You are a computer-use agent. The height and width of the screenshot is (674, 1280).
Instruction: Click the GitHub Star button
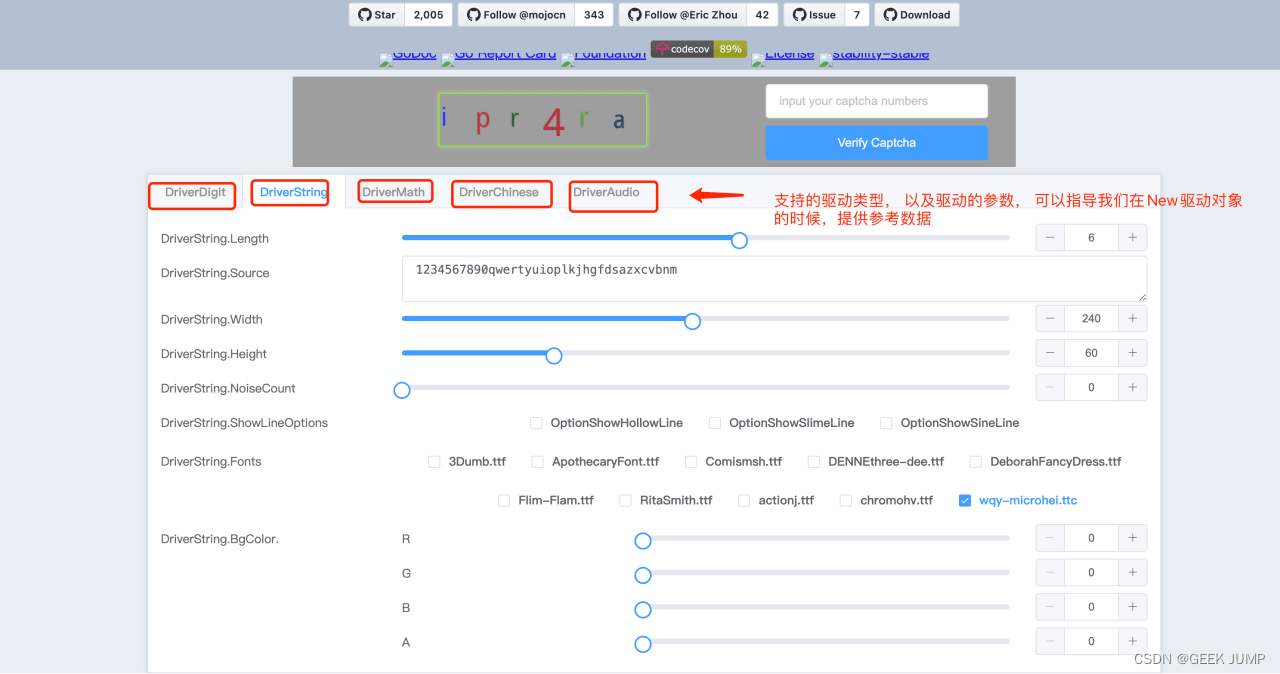click(x=377, y=15)
